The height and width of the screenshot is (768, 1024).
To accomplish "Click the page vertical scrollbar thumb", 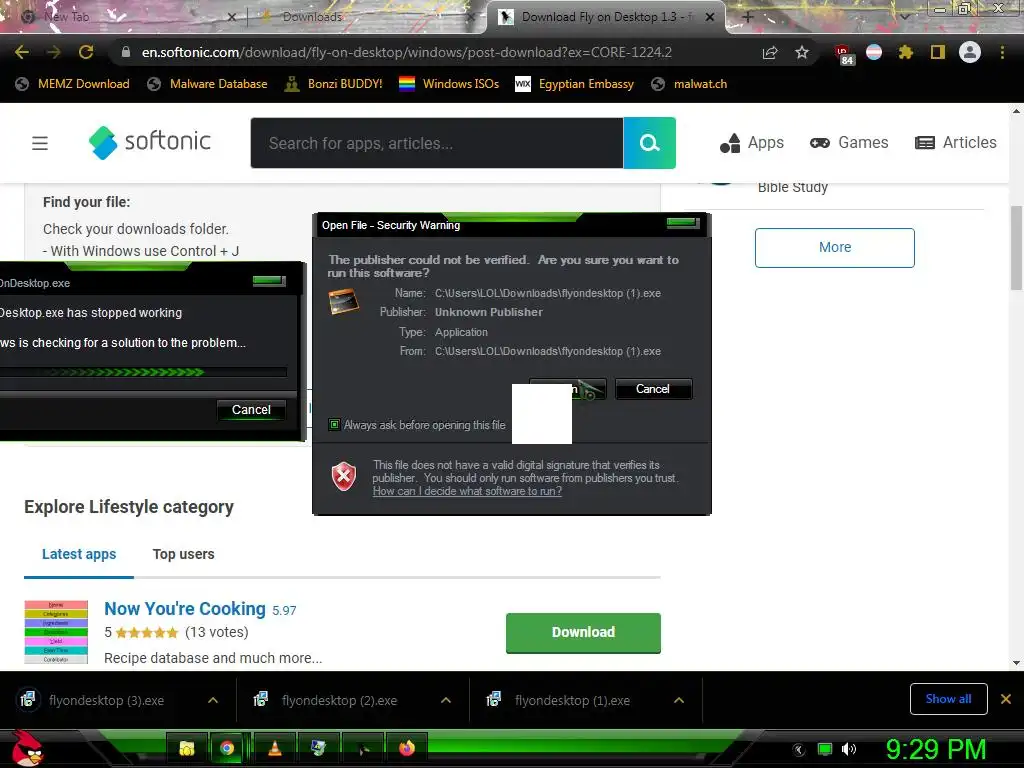I will tap(1016, 248).
